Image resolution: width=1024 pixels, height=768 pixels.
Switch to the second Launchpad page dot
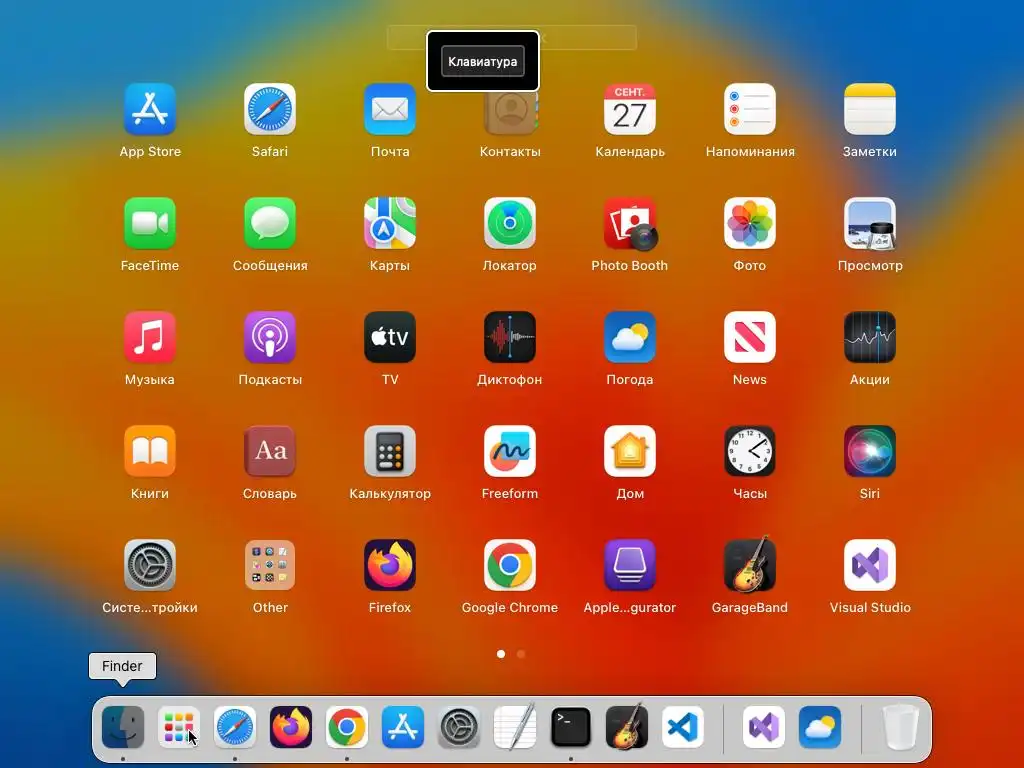click(520, 654)
